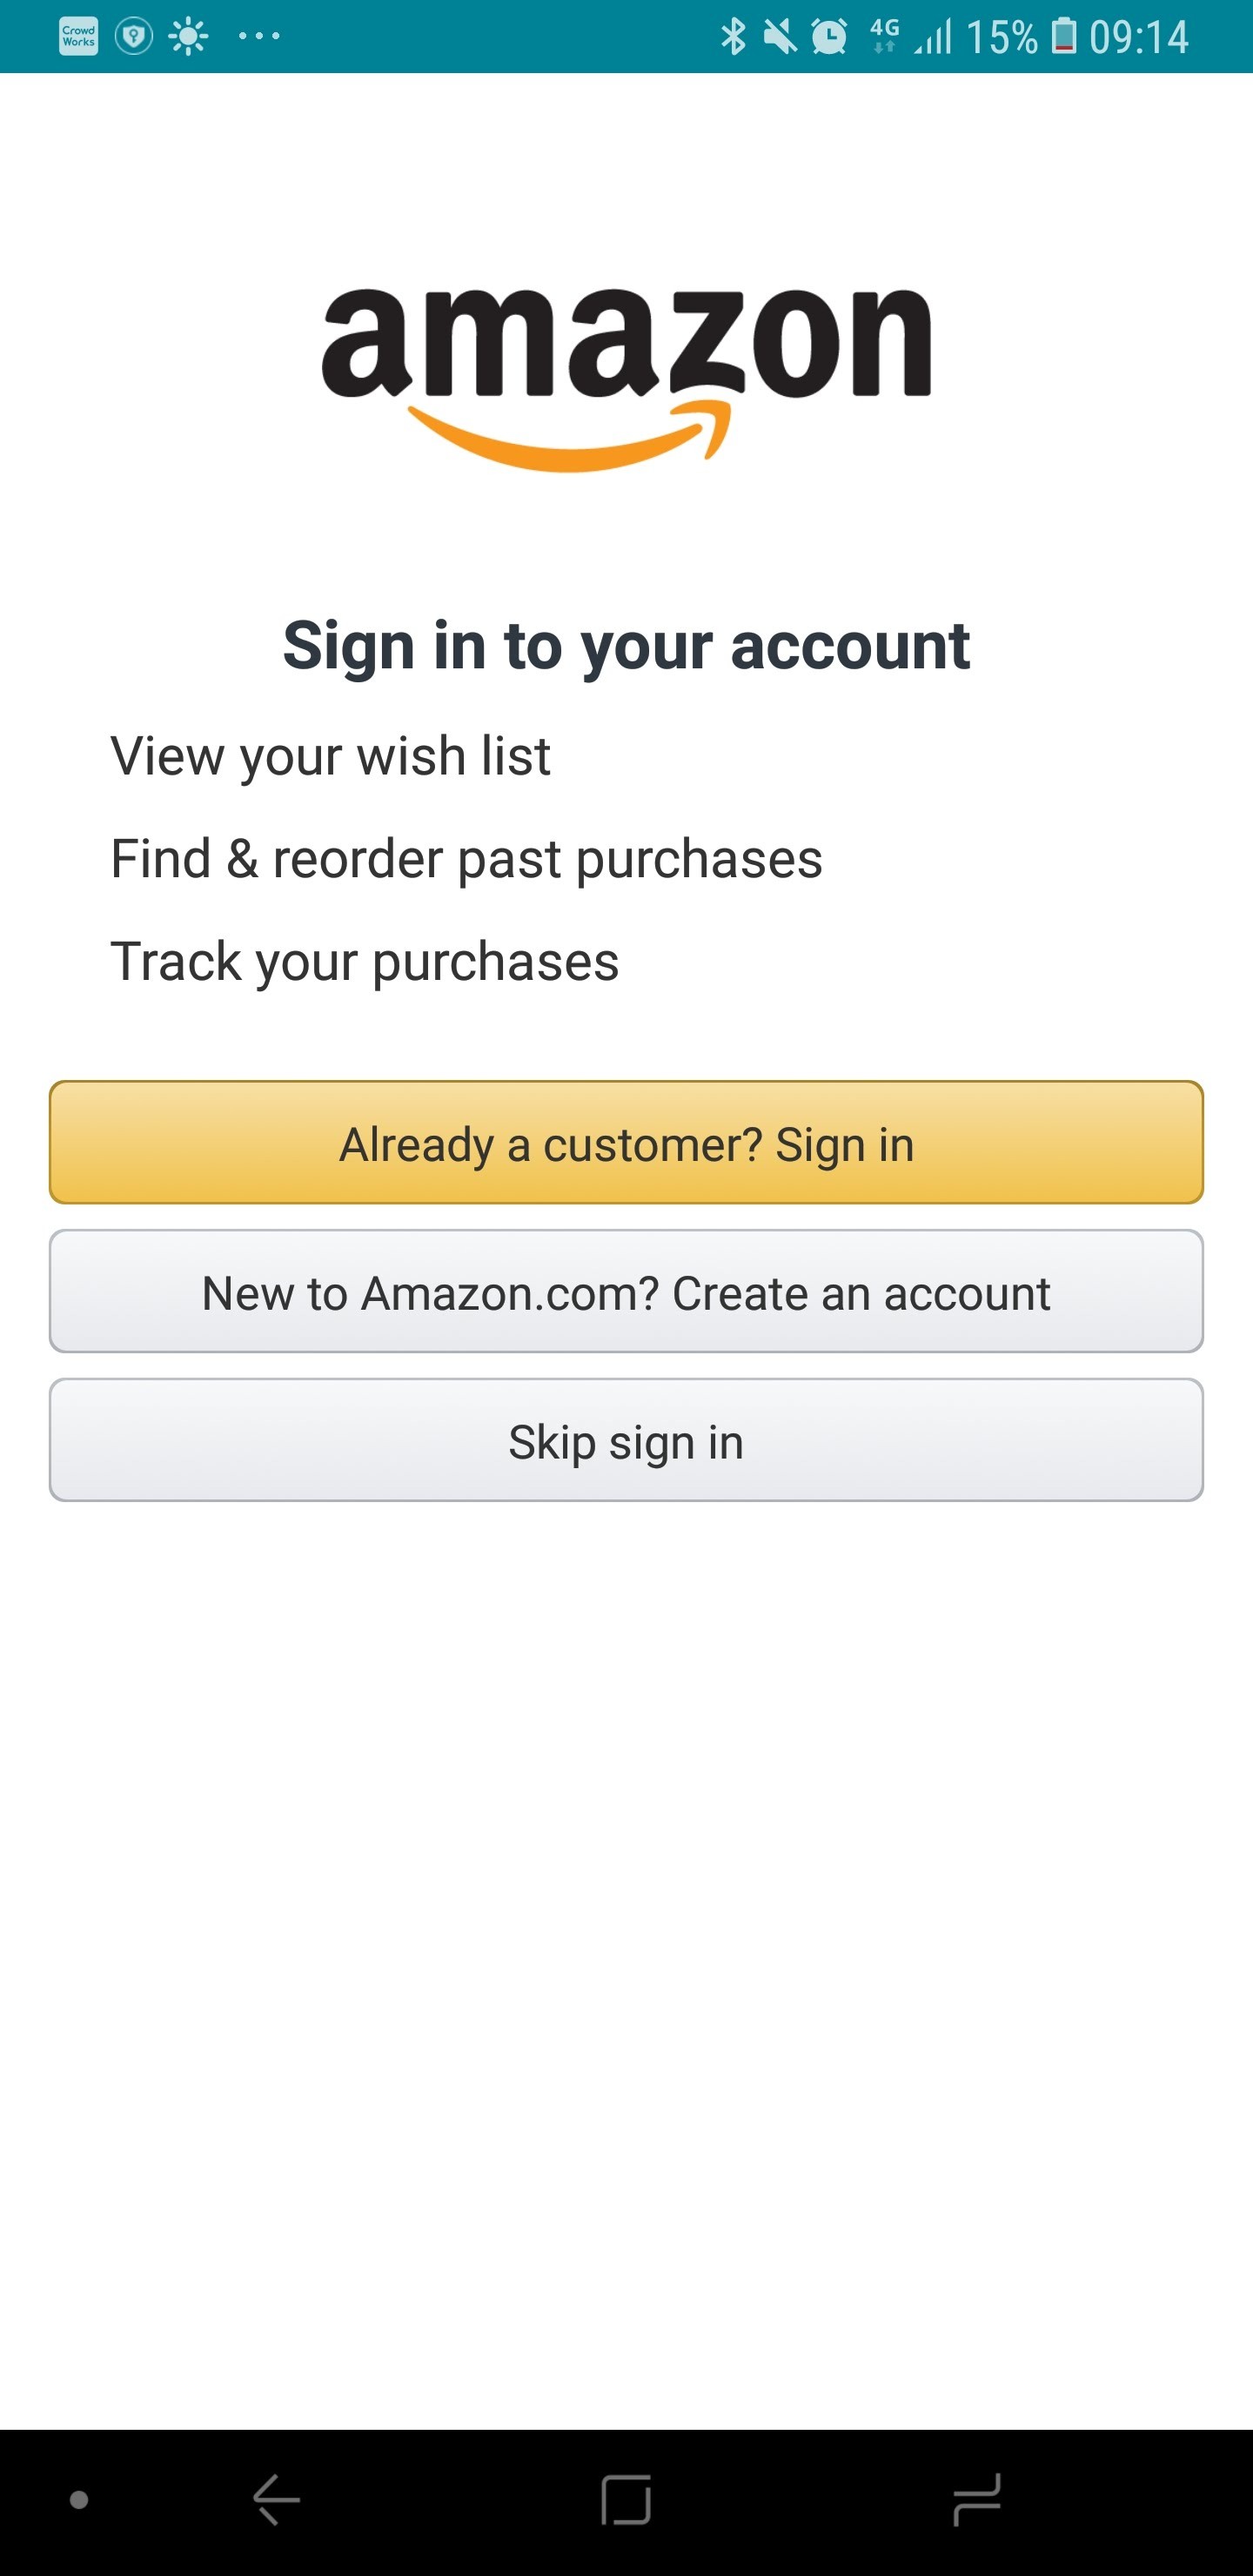Tap the Bluetooth status icon
This screenshot has height=2576, width=1253.
733,37
